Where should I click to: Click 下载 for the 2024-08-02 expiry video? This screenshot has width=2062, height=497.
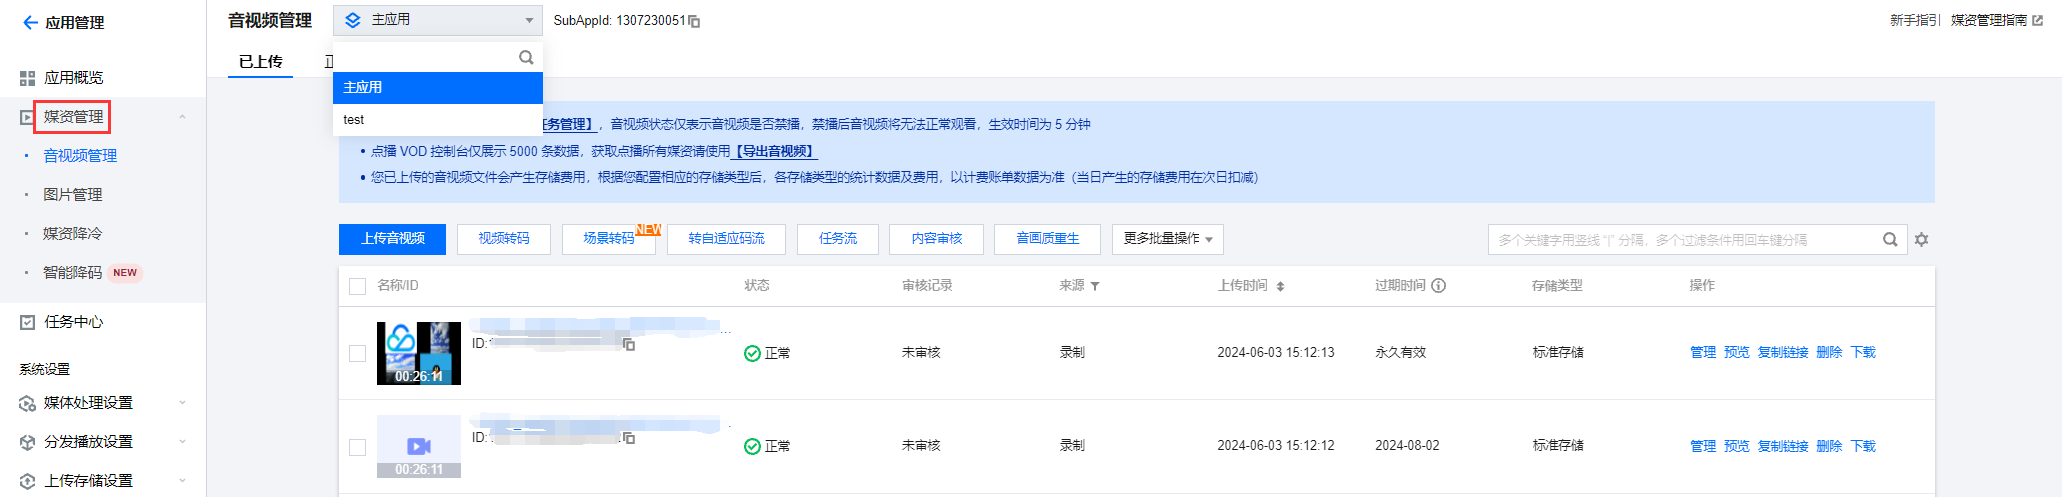[x=1863, y=447]
